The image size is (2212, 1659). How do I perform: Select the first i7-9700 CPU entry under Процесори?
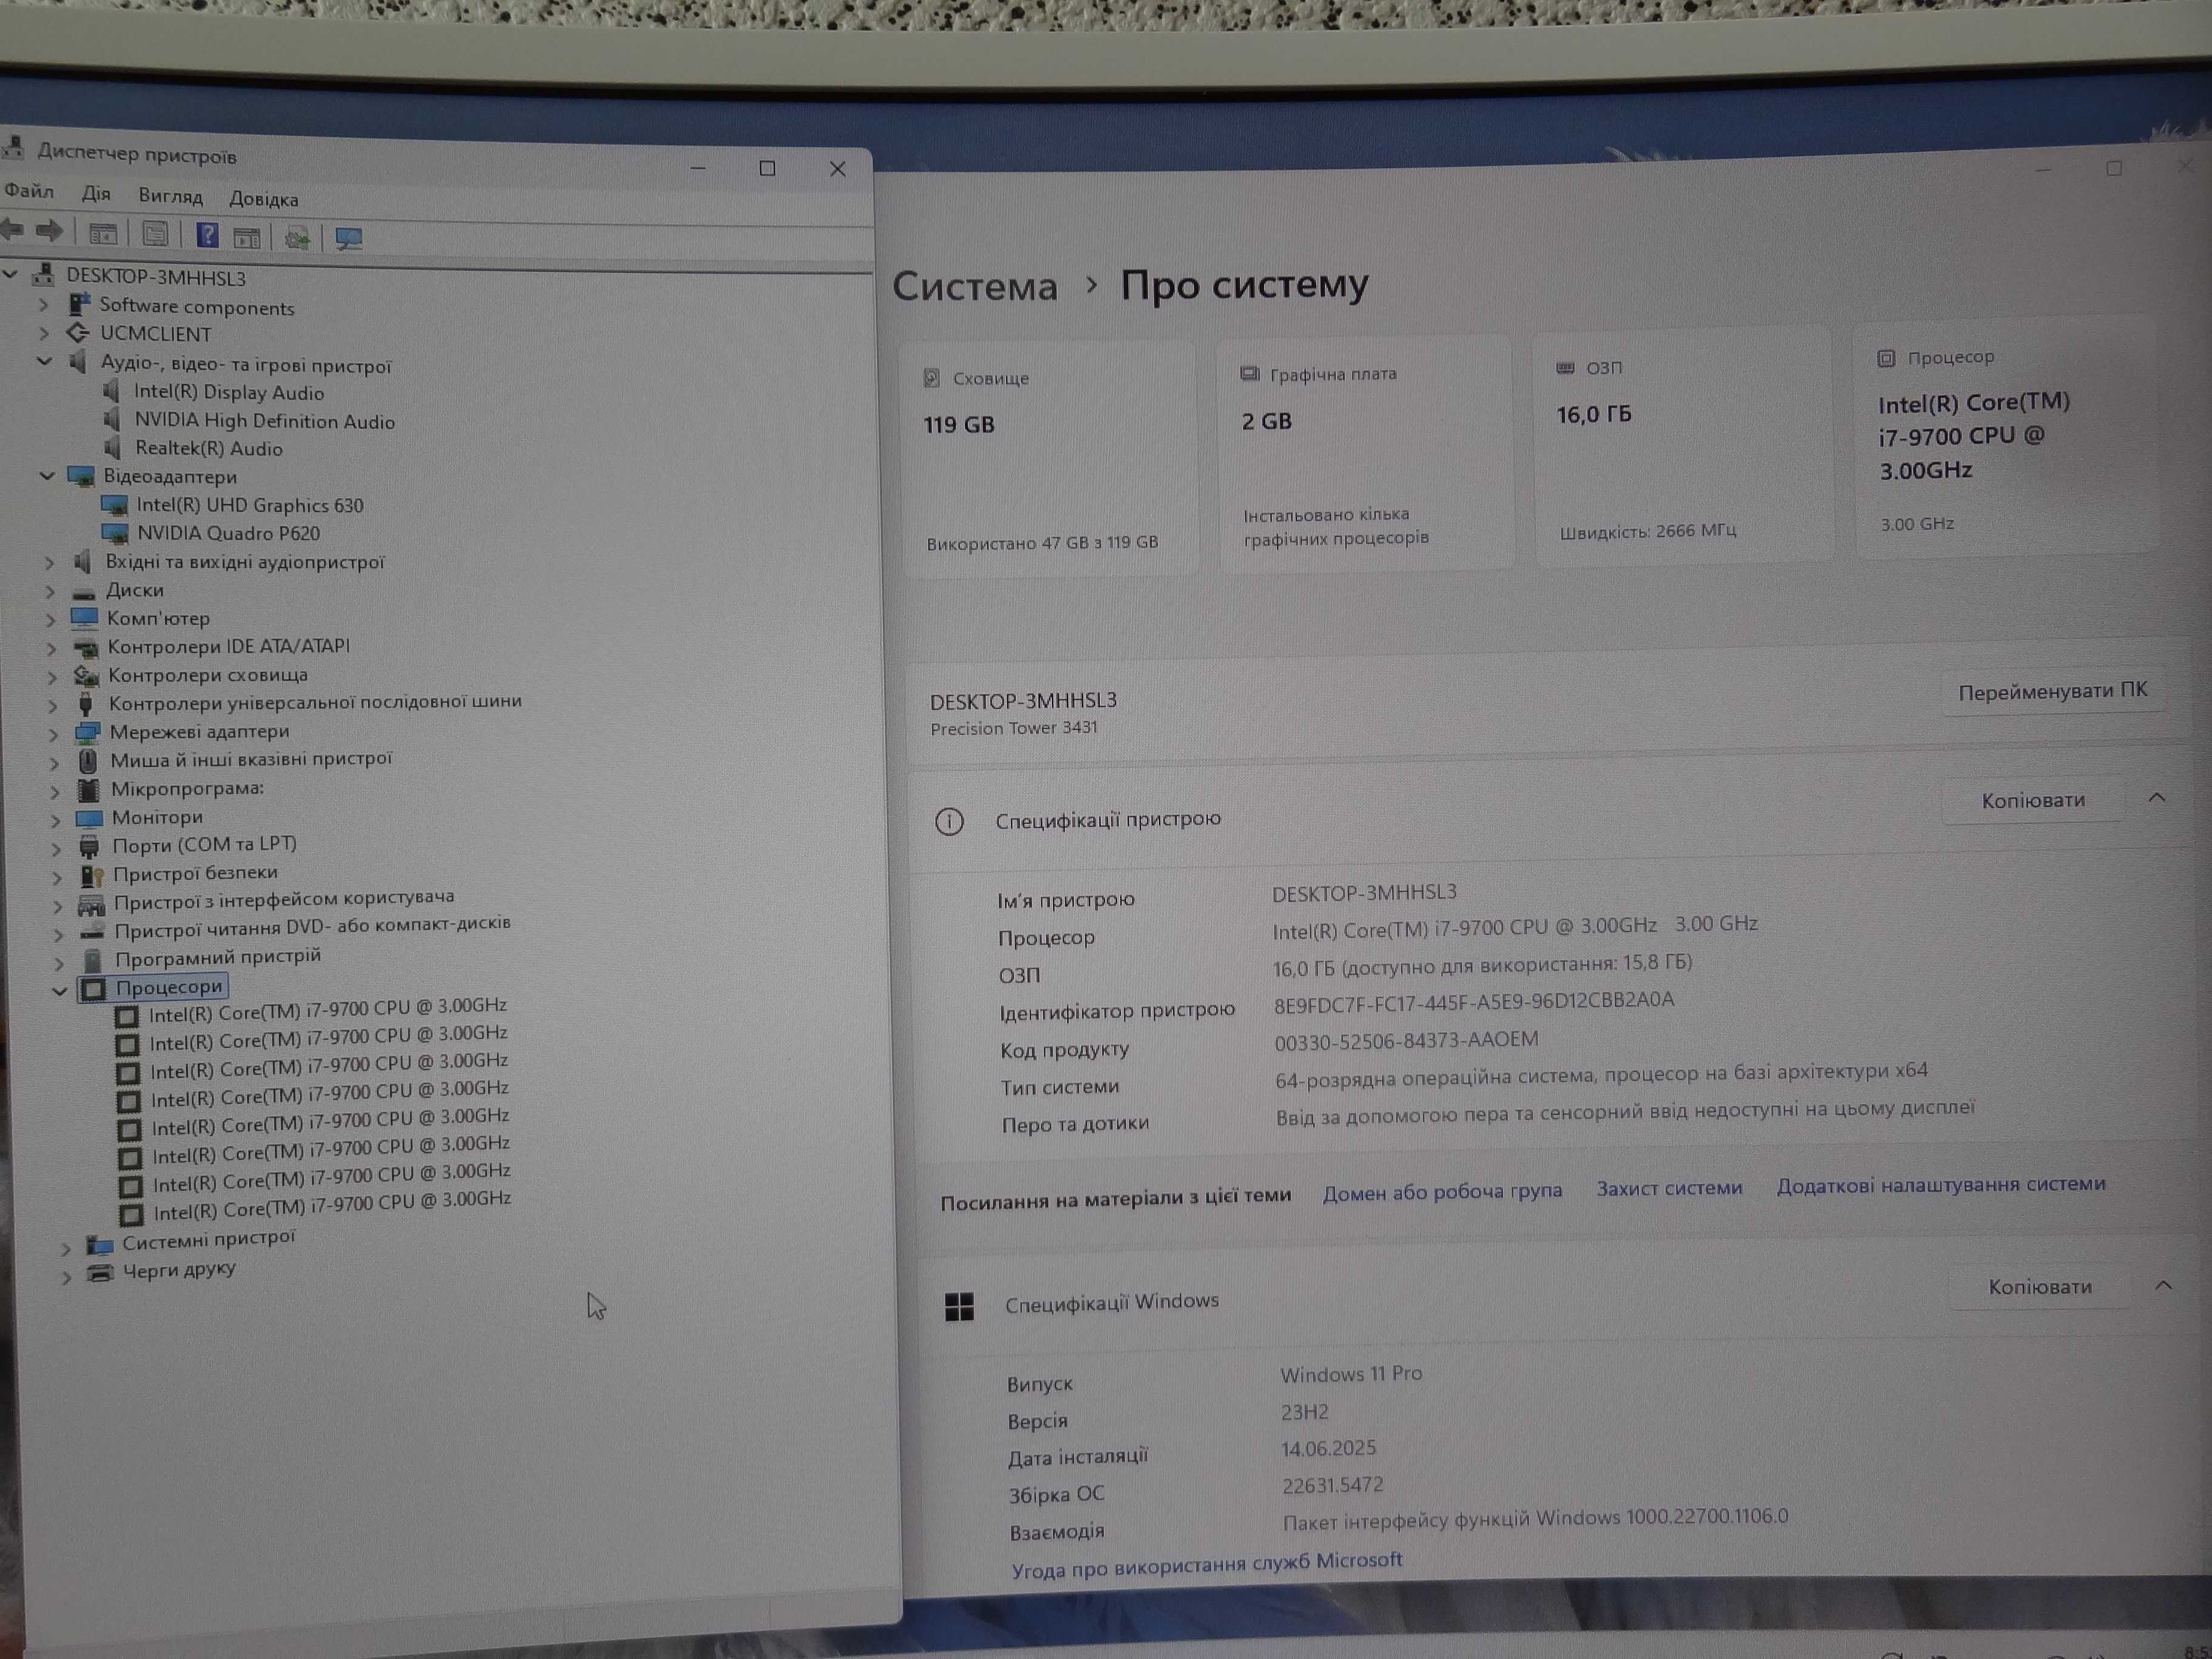tap(328, 1011)
